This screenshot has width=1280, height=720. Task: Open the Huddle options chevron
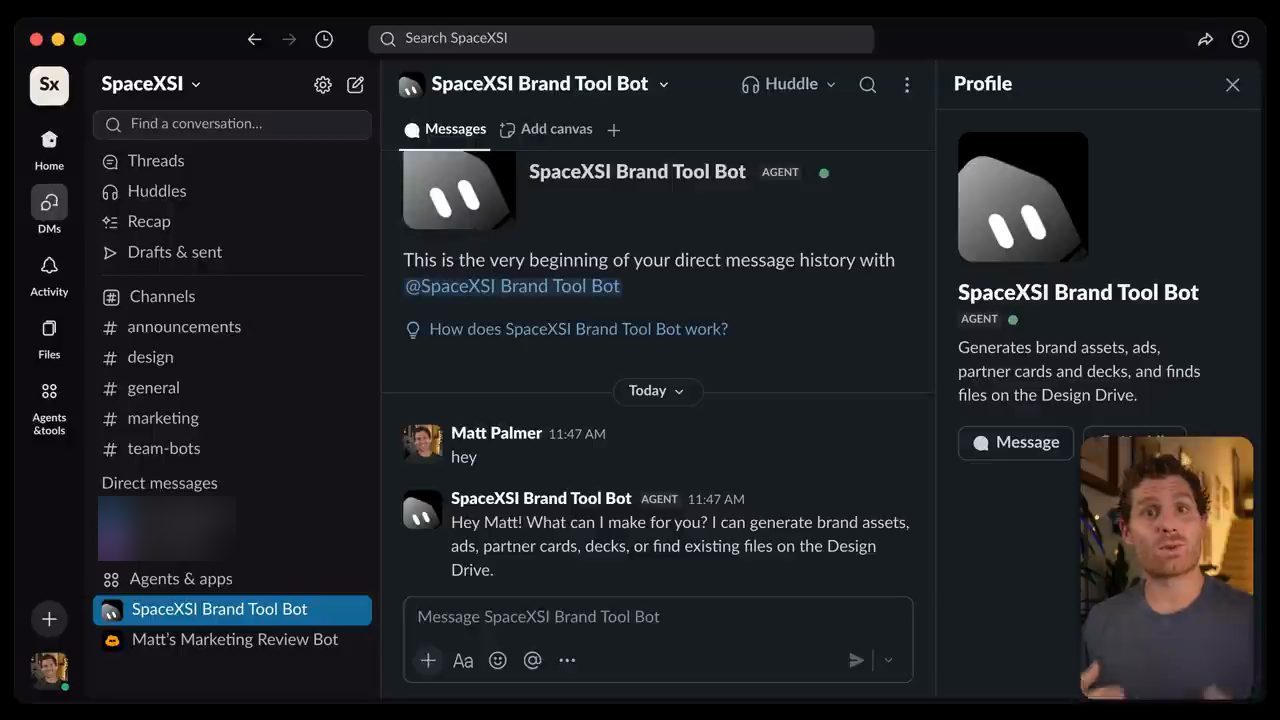point(830,85)
